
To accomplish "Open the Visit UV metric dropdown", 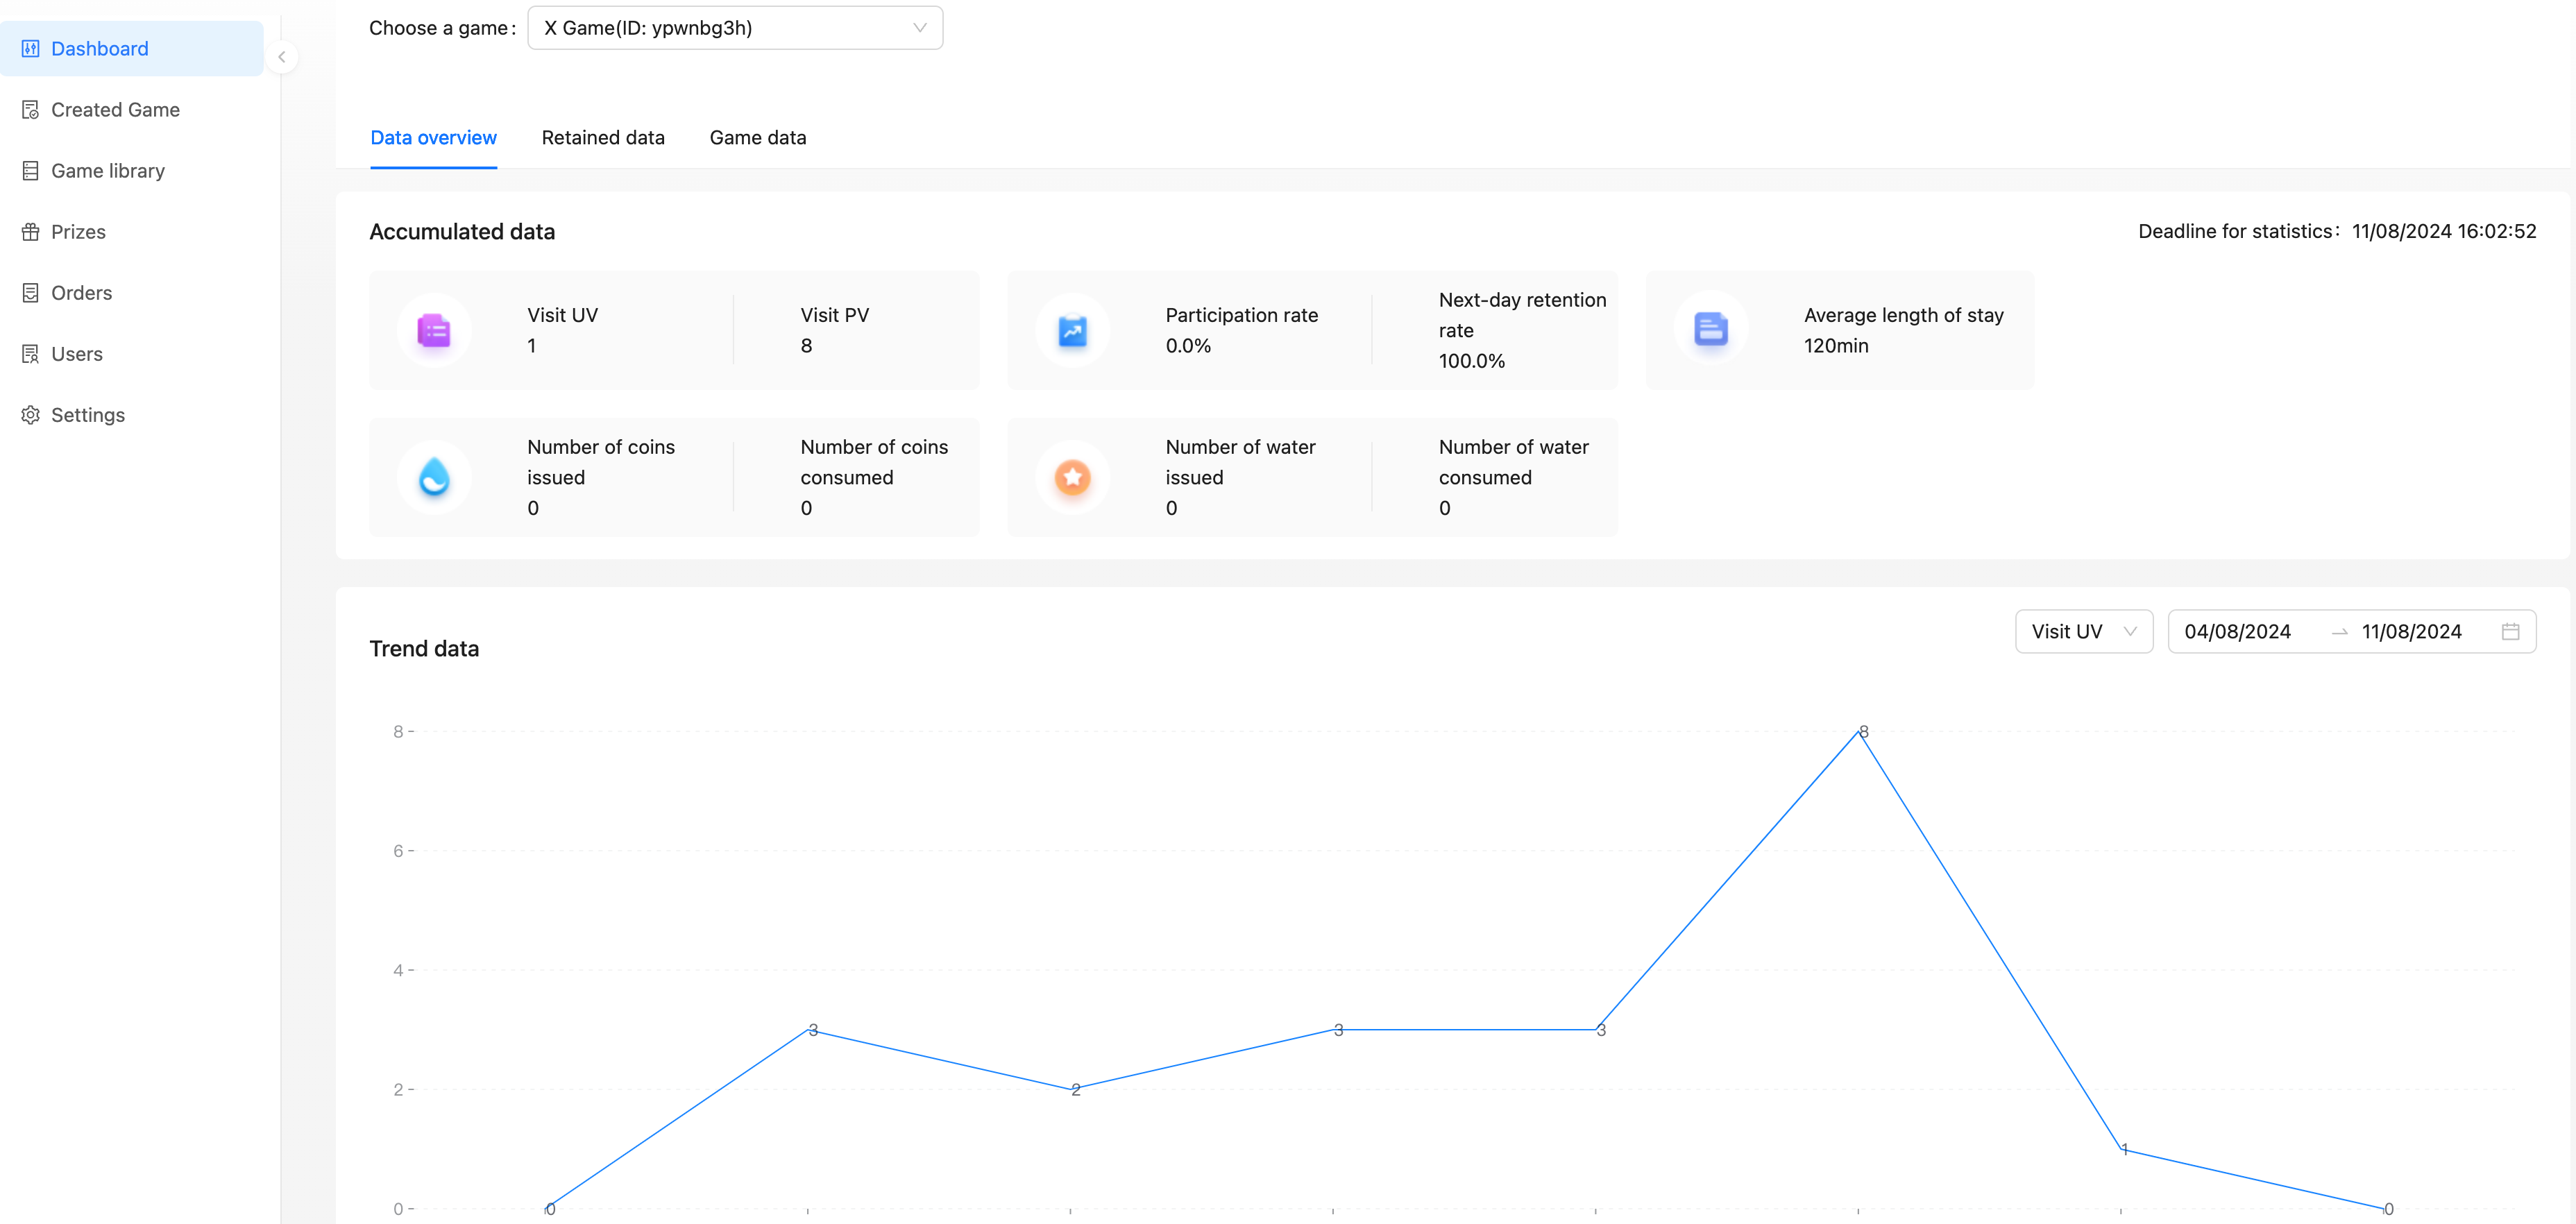I will pyautogui.click(x=2084, y=631).
